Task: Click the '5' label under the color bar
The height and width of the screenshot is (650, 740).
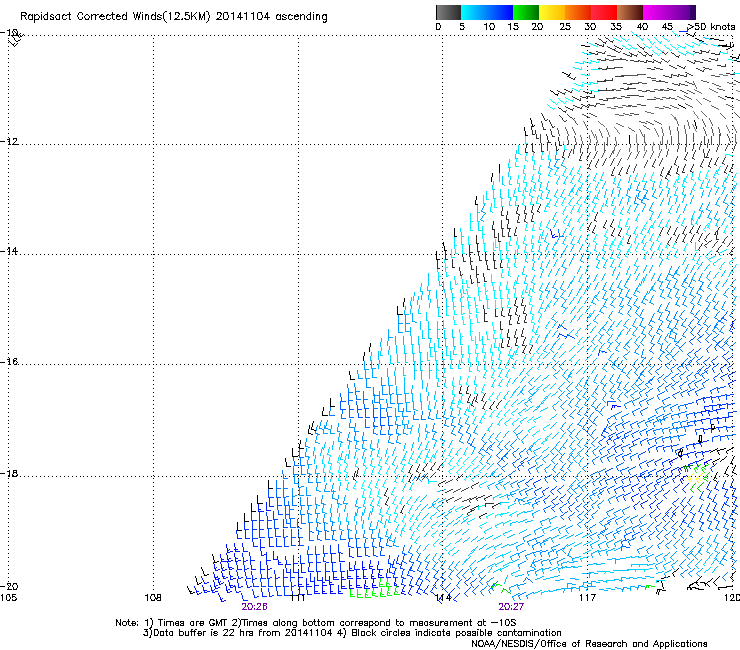Action: point(462,27)
